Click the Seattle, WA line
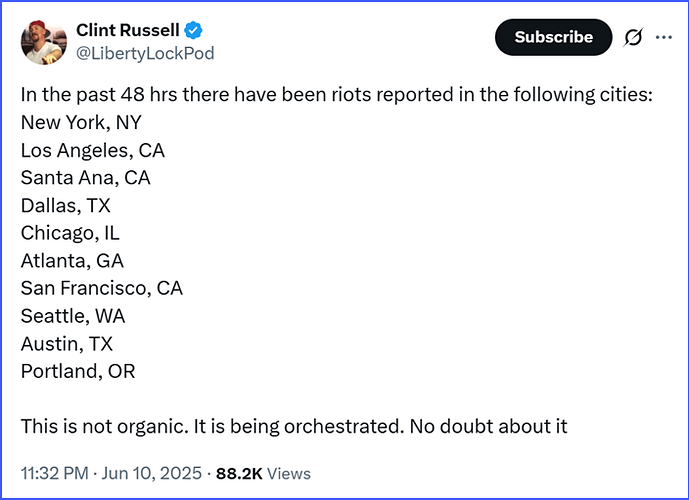689x500 pixels. coord(73,316)
